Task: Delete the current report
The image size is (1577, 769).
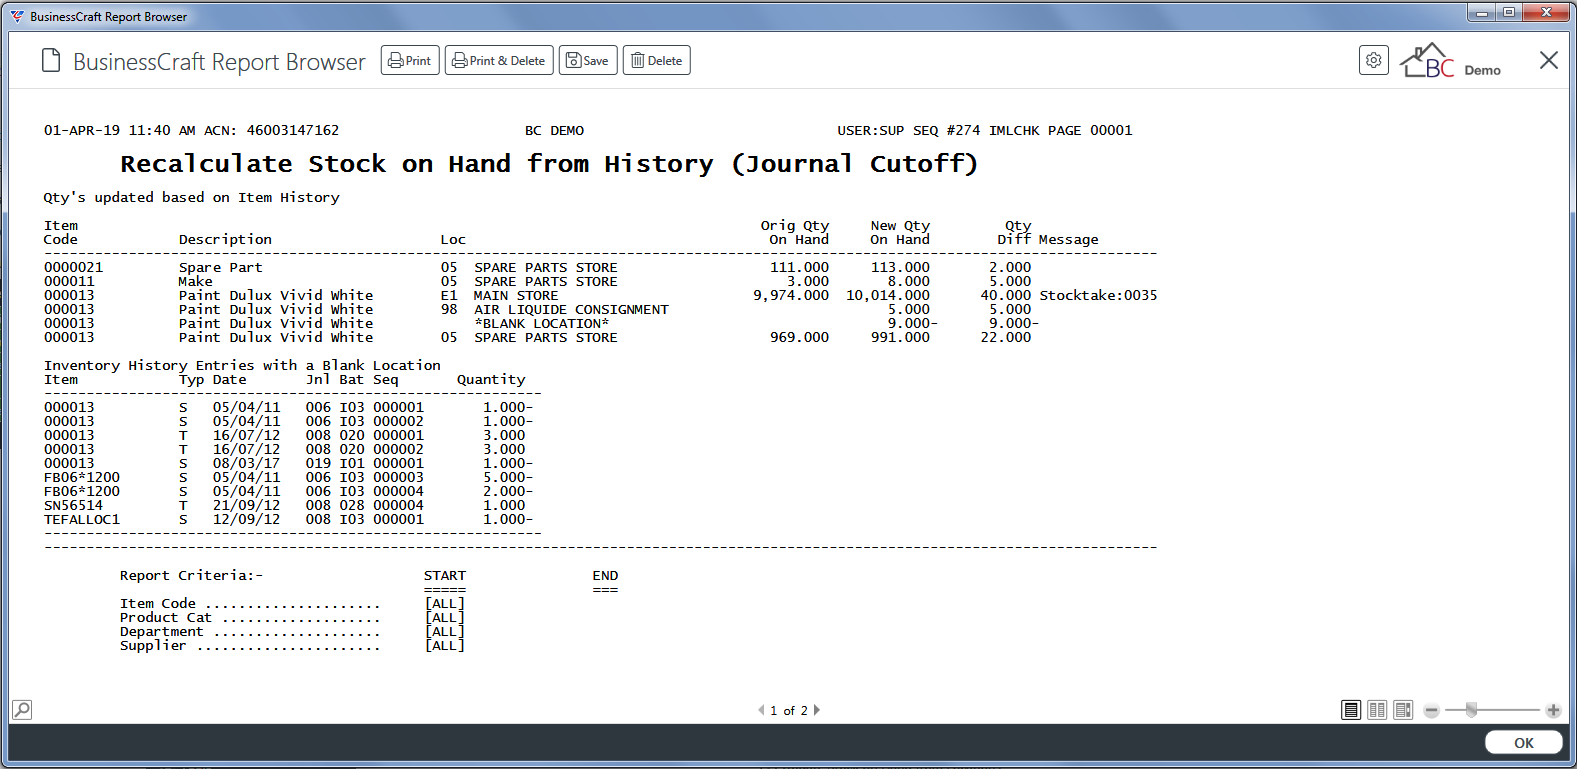Action: [656, 60]
